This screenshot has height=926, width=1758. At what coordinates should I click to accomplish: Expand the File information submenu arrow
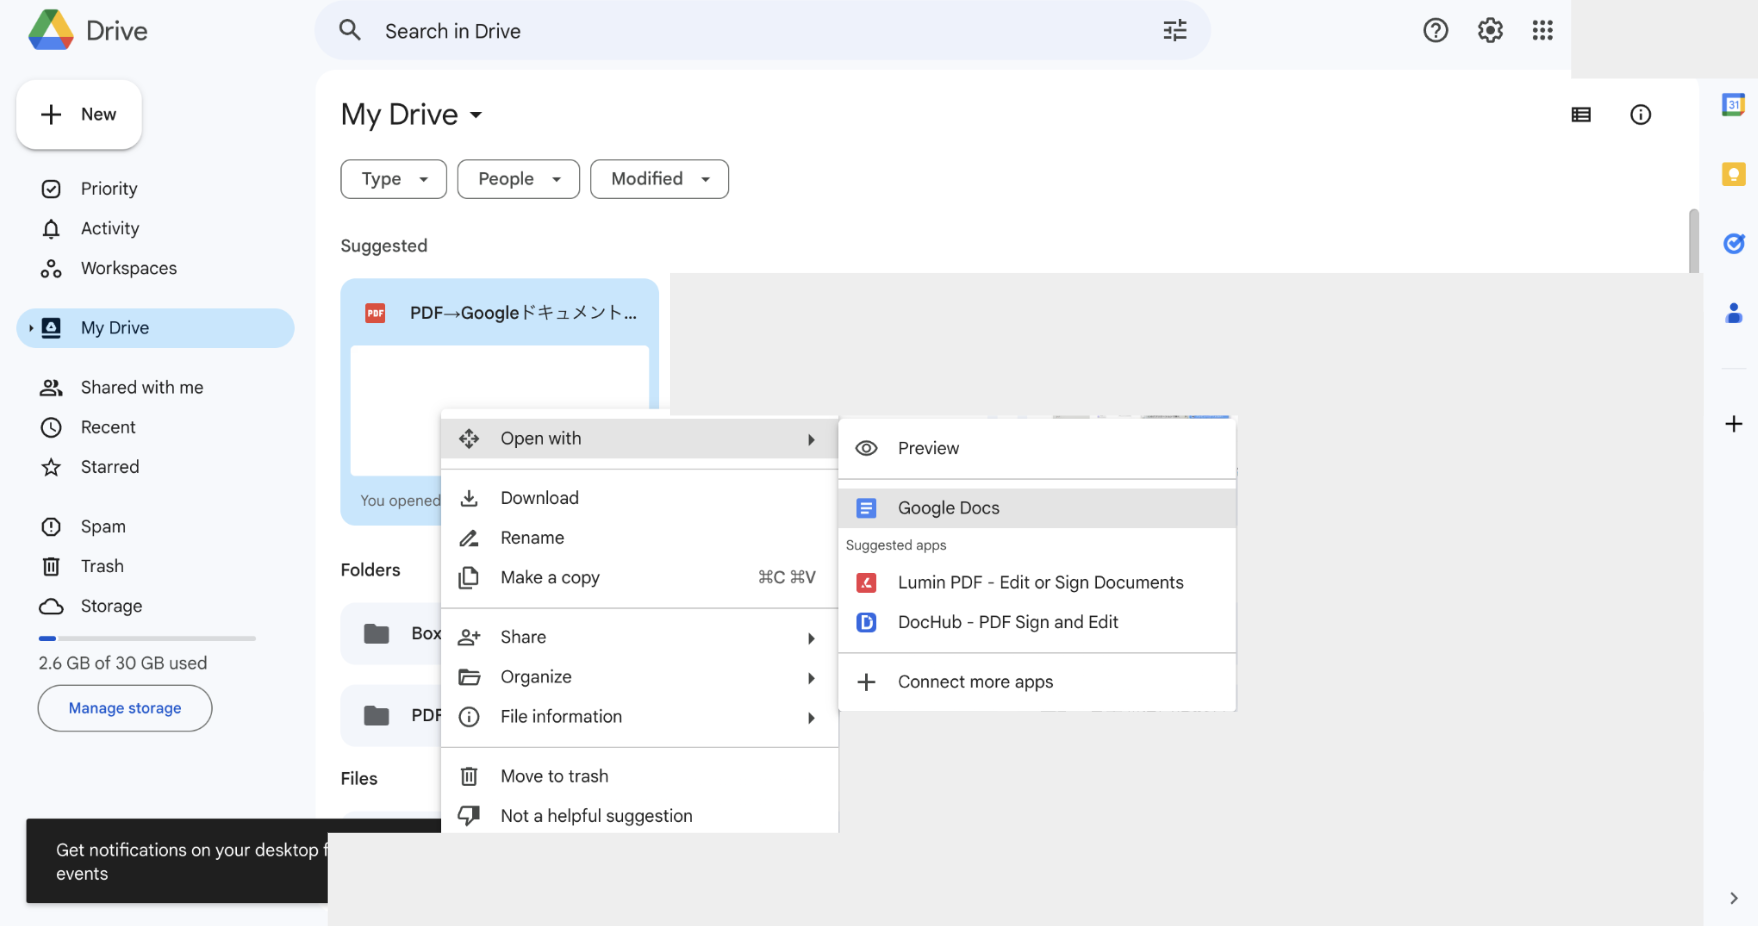811,718
